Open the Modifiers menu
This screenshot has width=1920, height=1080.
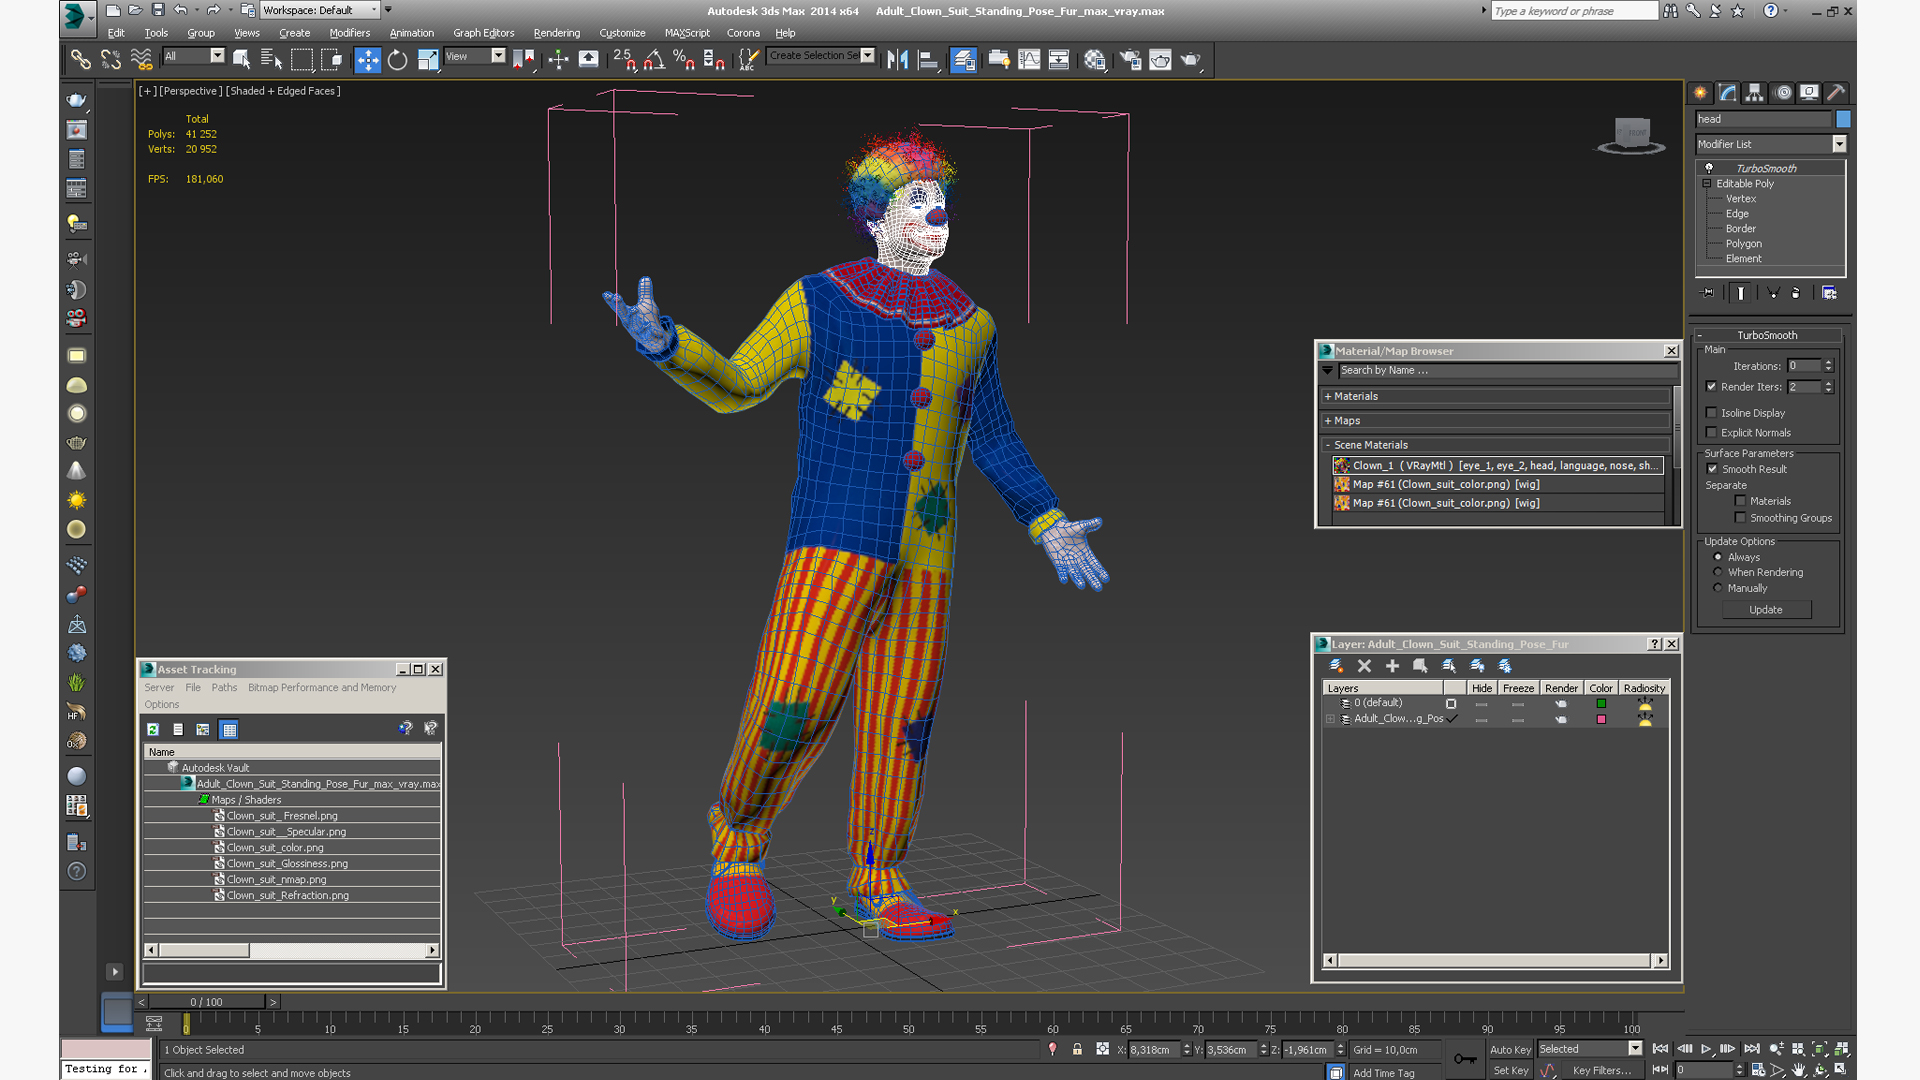(x=349, y=33)
